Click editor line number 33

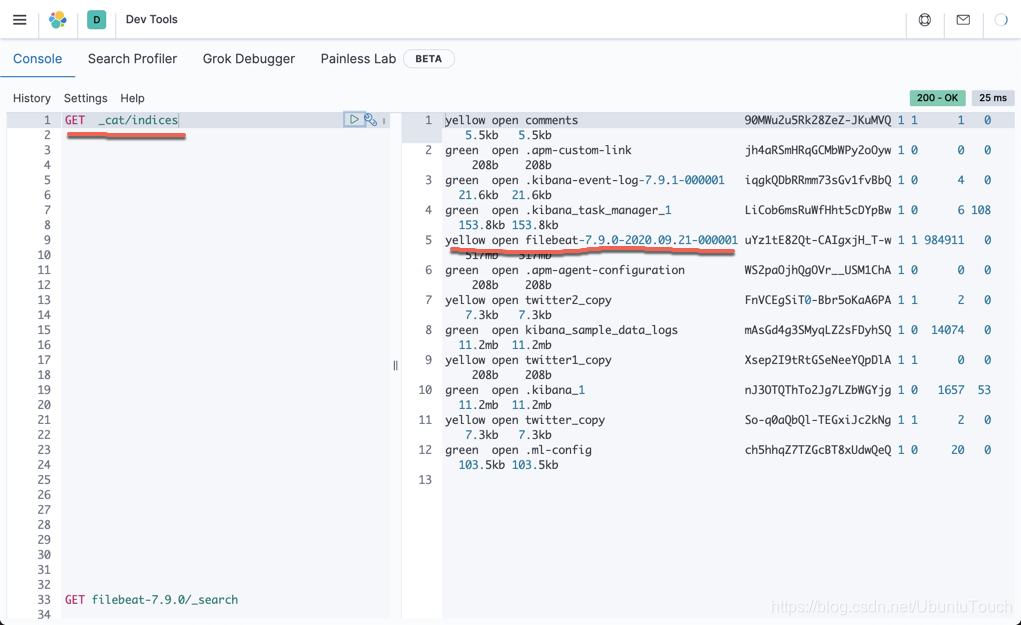(44, 600)
